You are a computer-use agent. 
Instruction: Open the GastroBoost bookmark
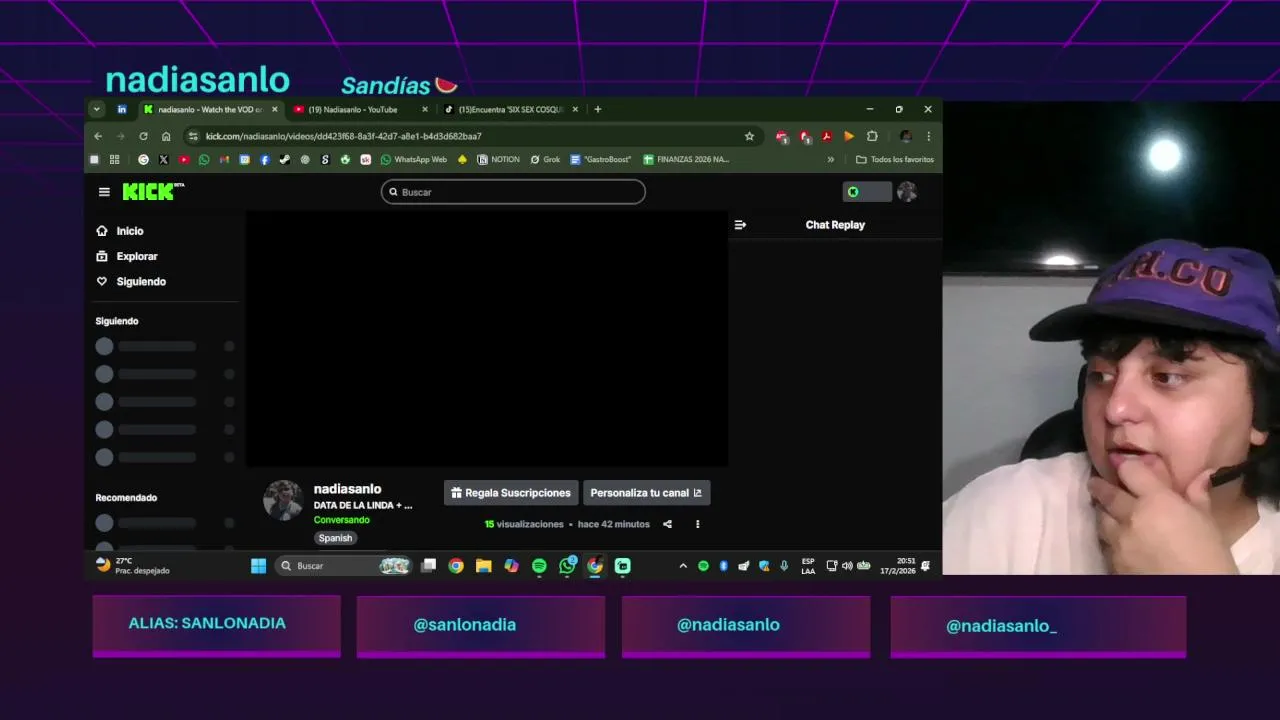pyautogui.click(x=601, y=159)
